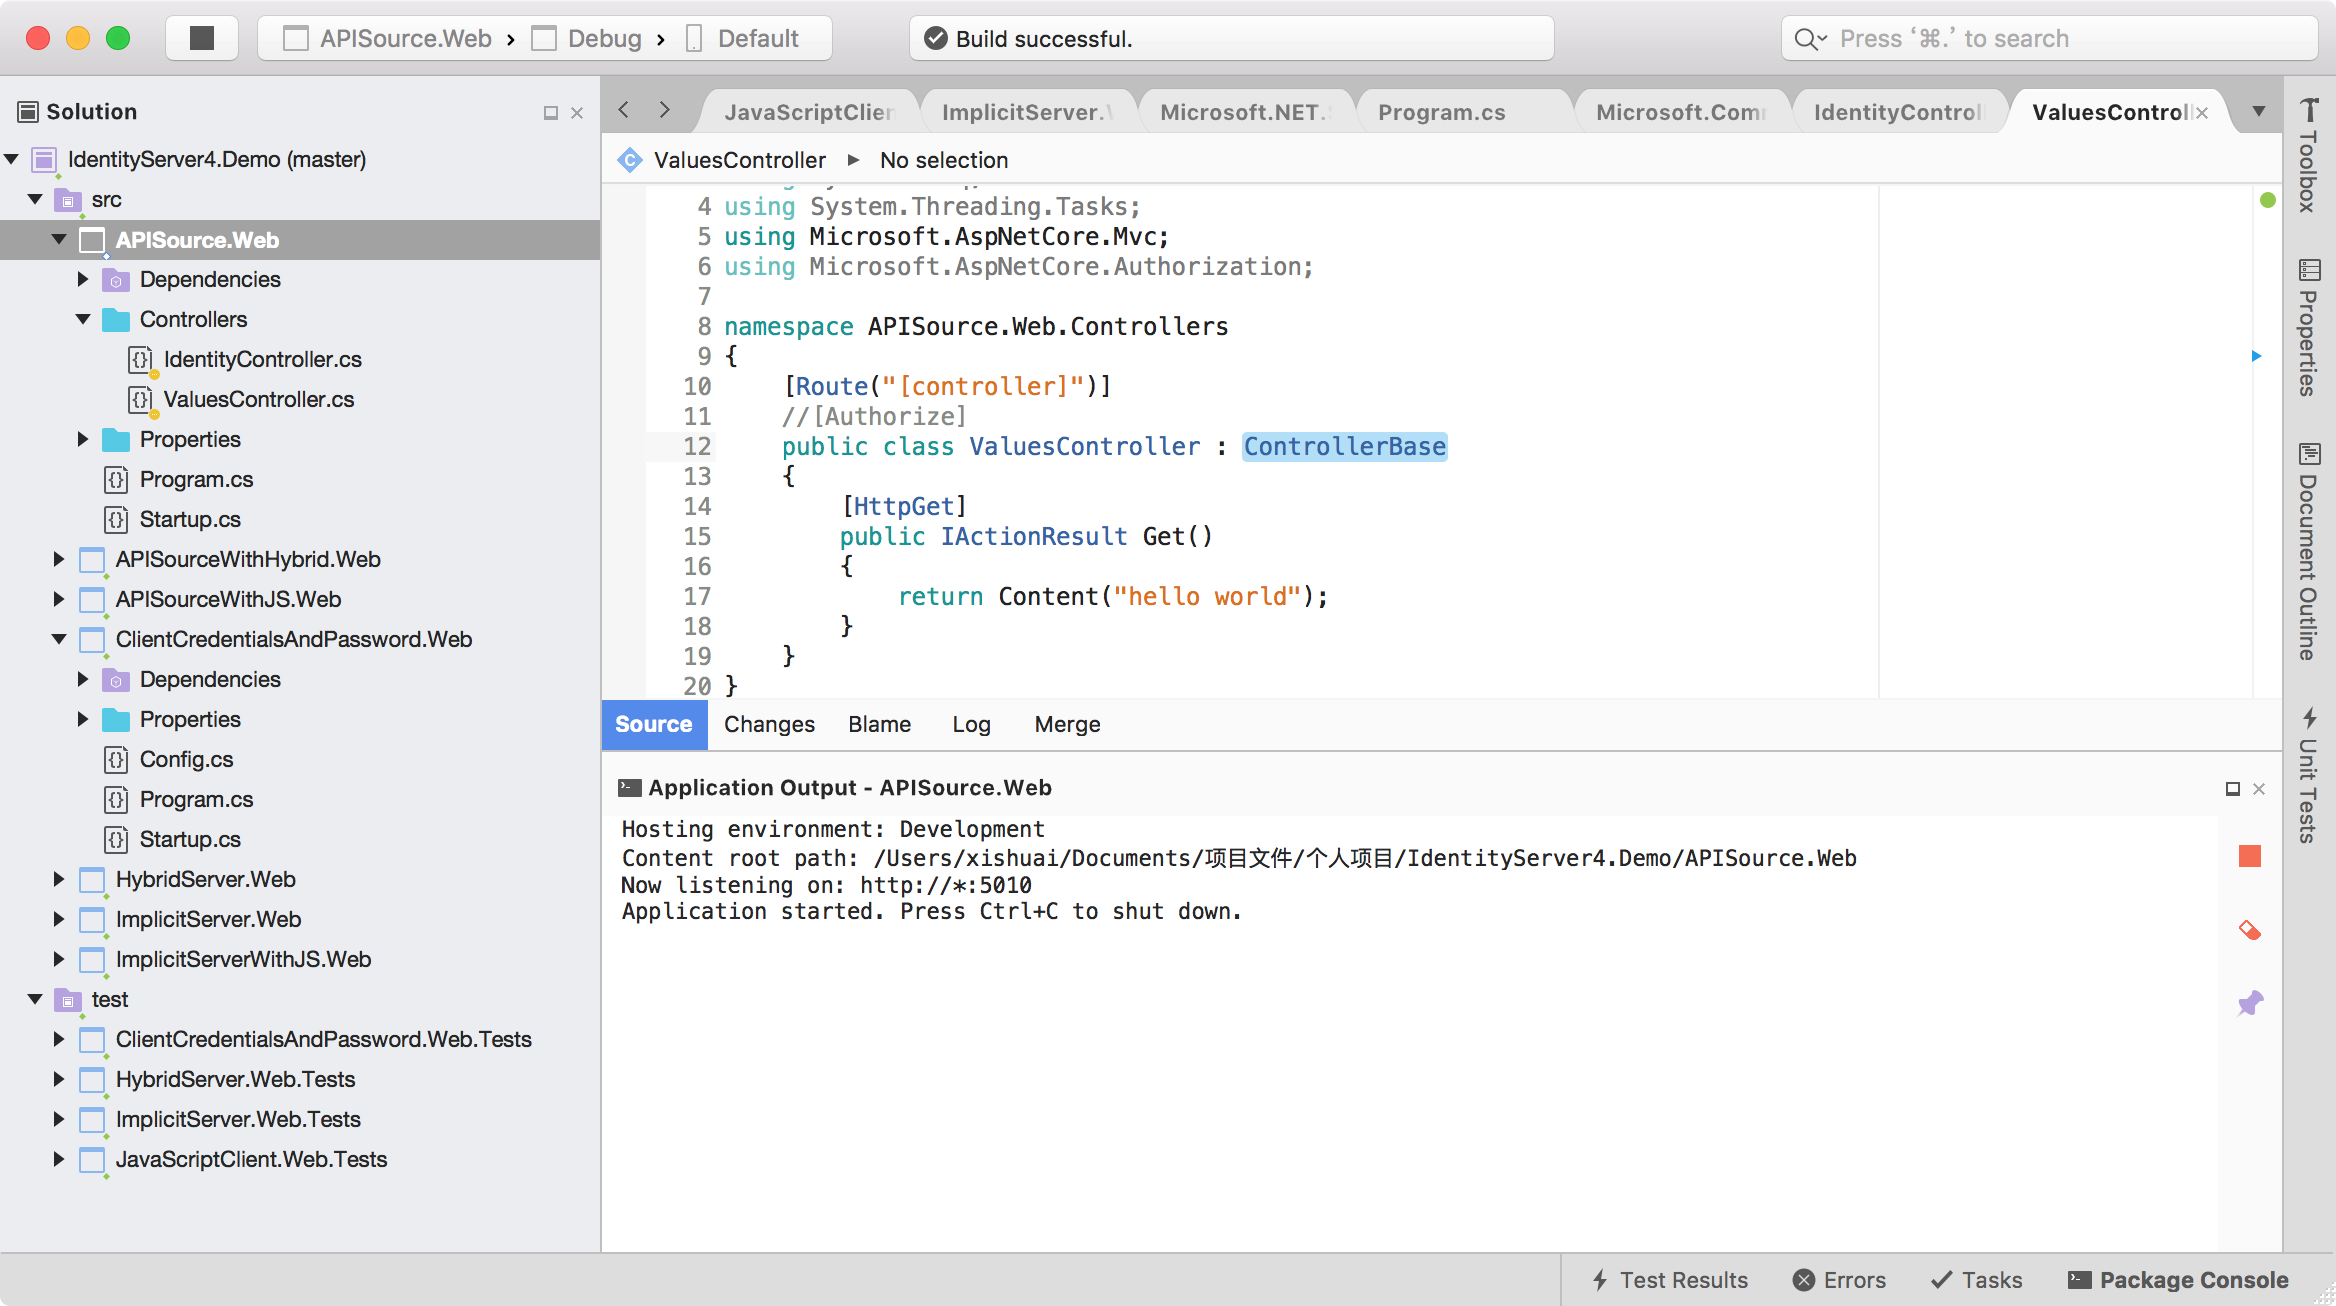Toggle the //[Authorize] commented line
This screenshot has height=1306, width=2336.
point(873,416)
